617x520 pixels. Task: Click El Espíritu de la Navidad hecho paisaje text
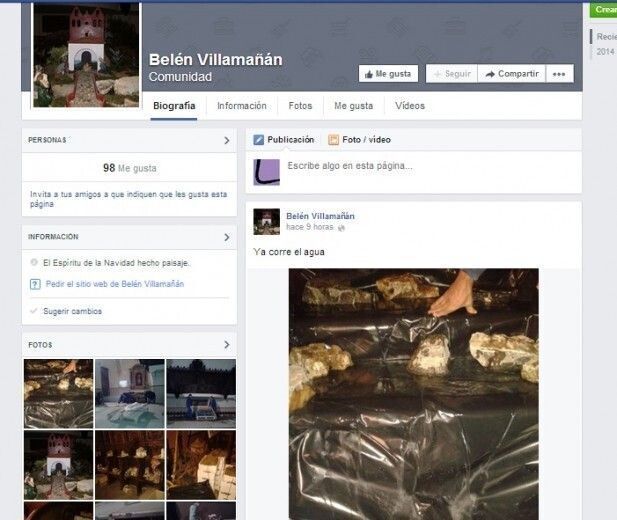pos(116,263)
